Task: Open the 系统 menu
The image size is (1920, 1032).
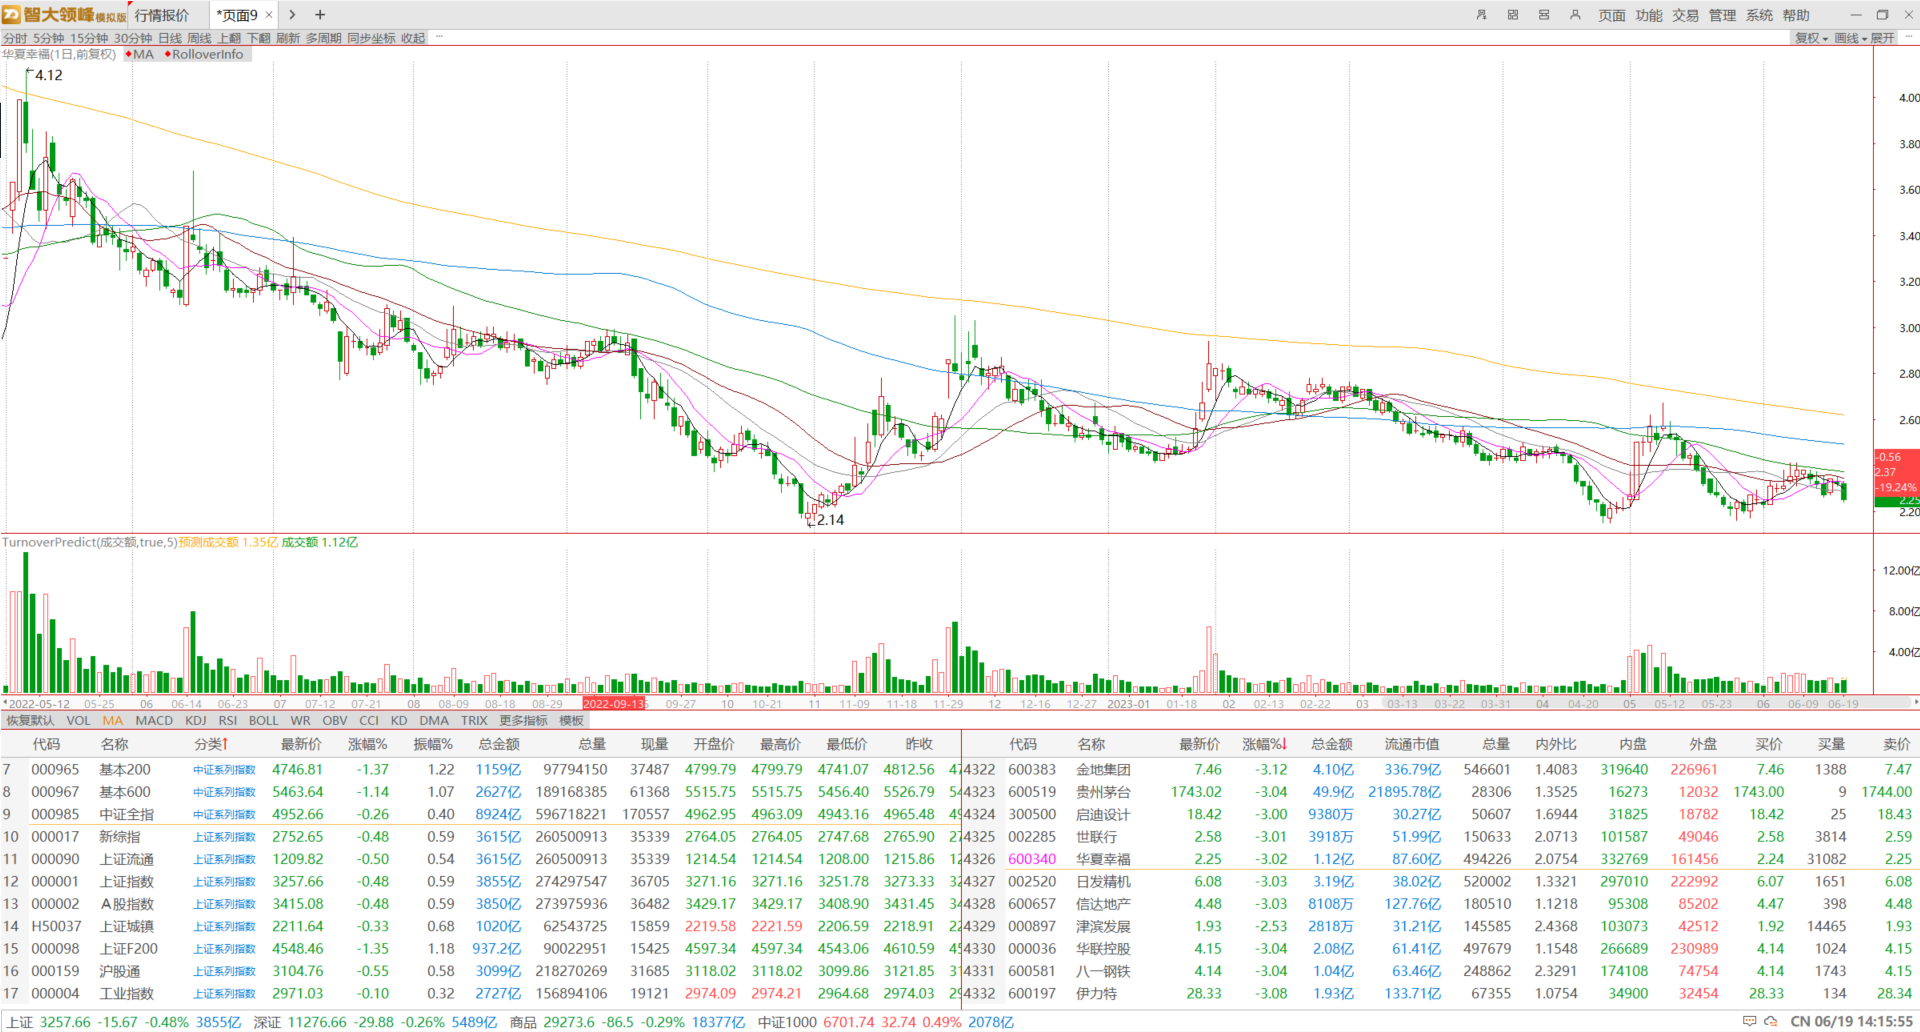Action: tap(1759, 15)
